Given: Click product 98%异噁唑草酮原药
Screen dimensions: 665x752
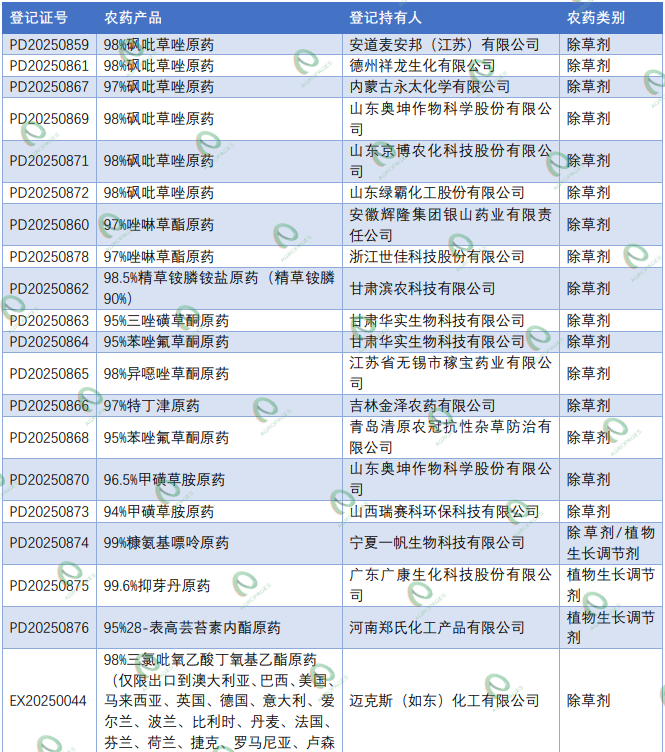Looking at the screenshot, I should [x=166, y=374].
